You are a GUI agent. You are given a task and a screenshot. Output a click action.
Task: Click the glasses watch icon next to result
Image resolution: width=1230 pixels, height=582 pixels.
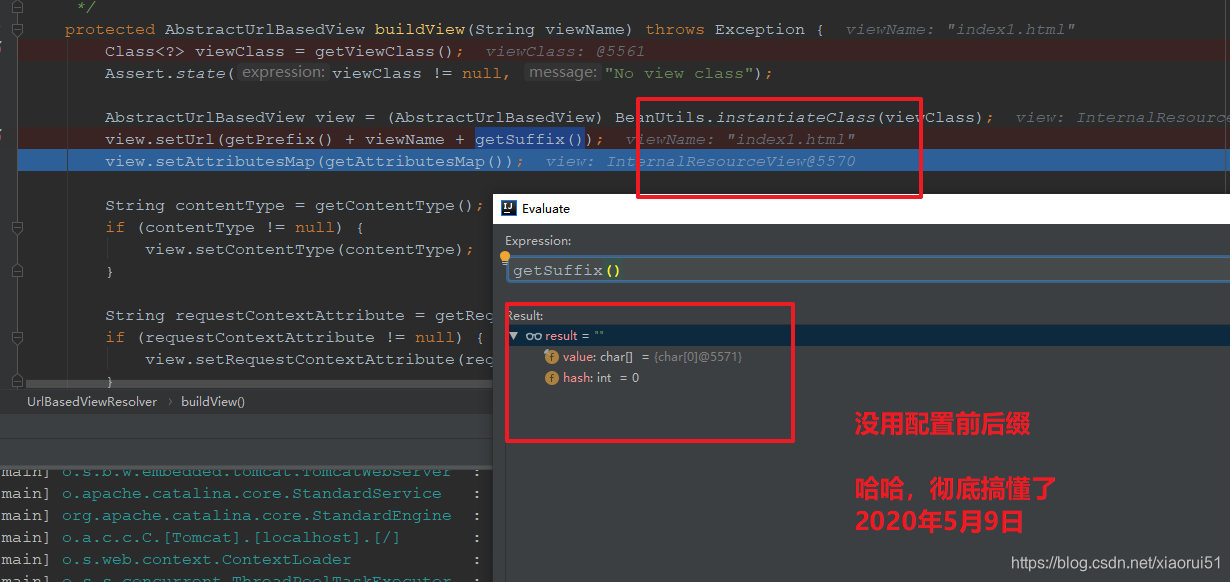pyautogui.click(x=534, y=336)
